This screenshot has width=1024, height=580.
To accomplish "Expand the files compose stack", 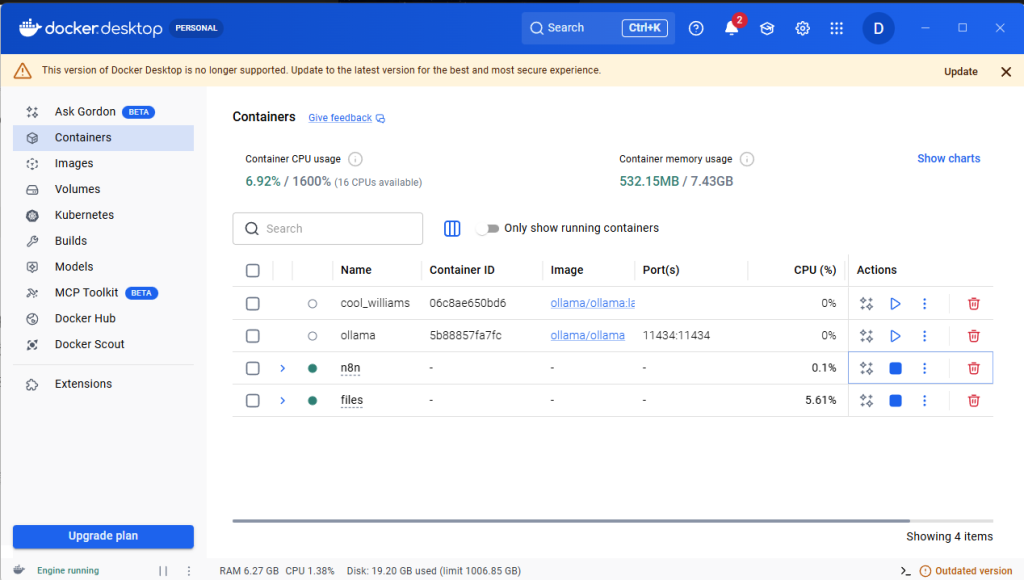I will [283, 400].
